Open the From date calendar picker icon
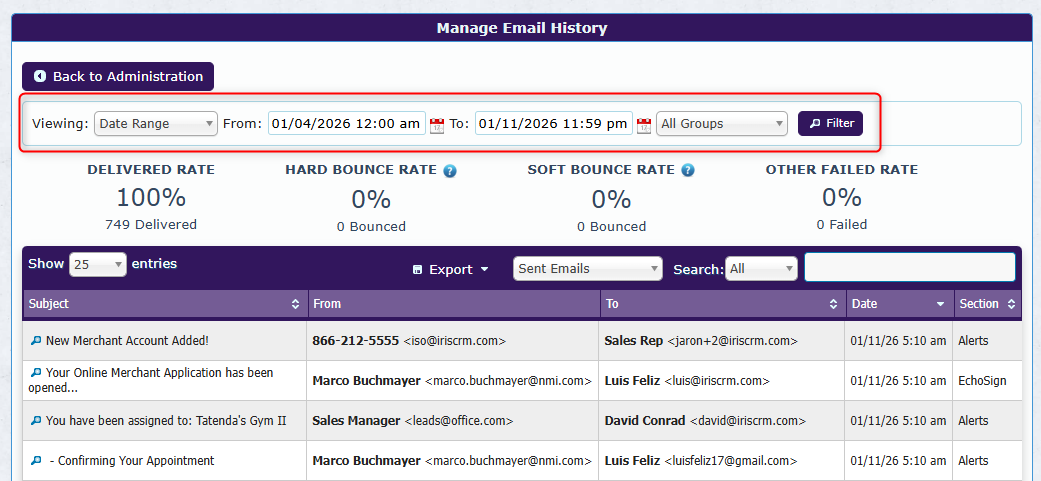The height and width of the screenshot is (481, 1041). coord(437,125)
